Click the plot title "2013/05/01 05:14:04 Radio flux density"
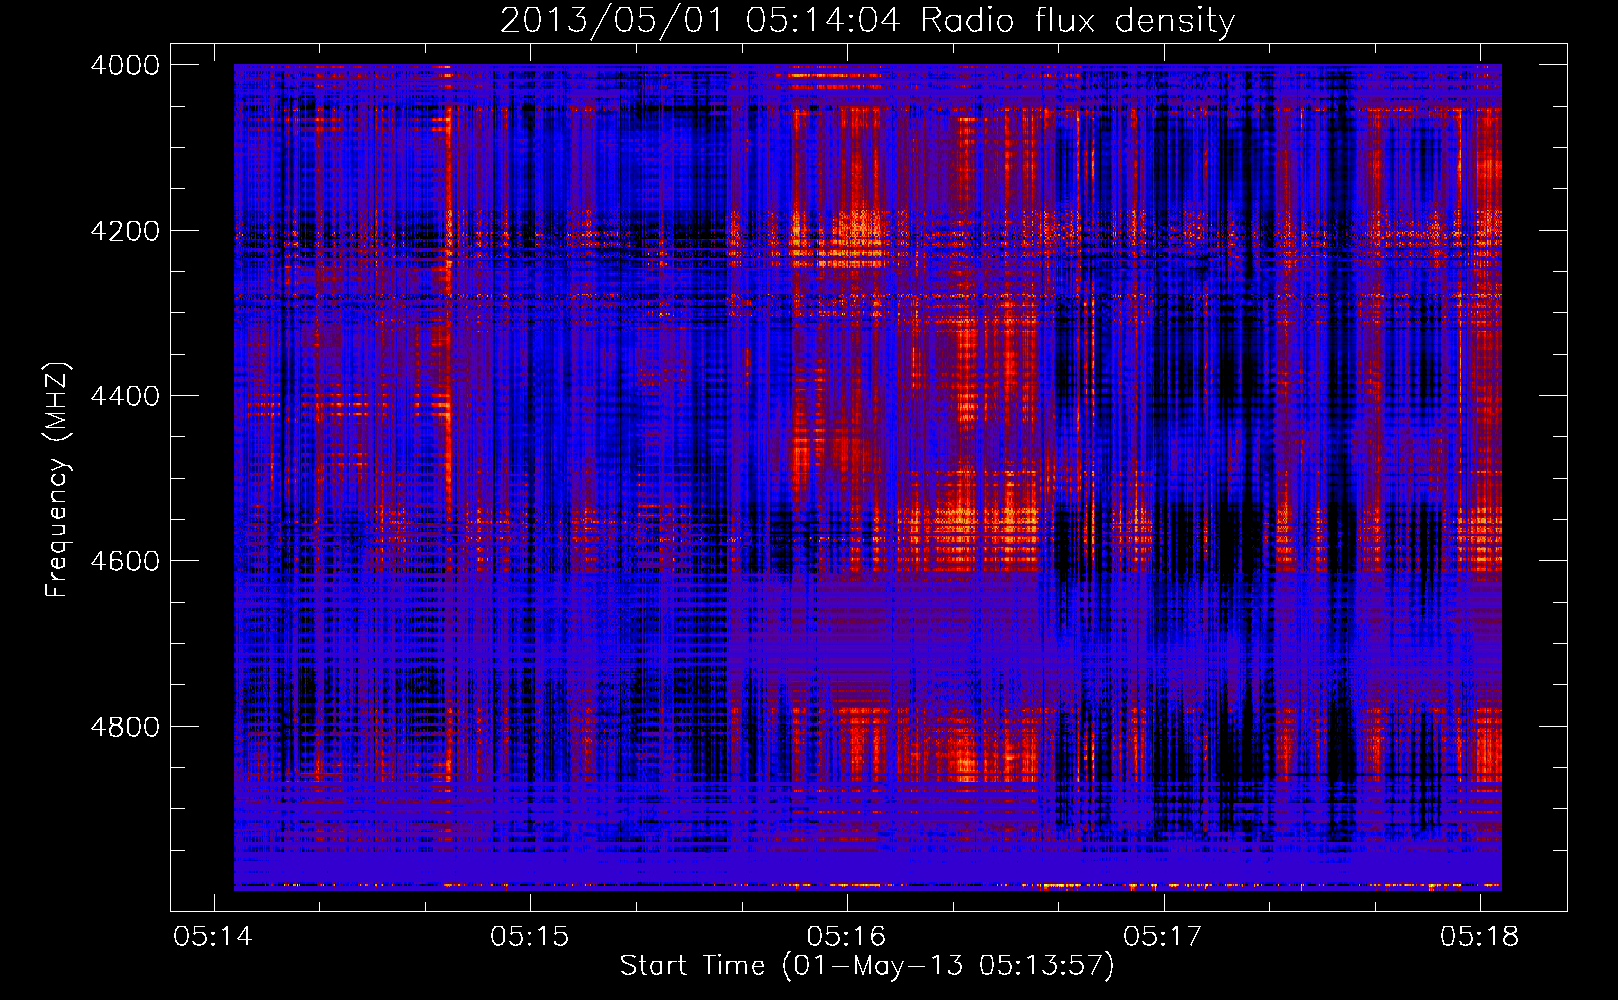 click(x=867, y=21)
